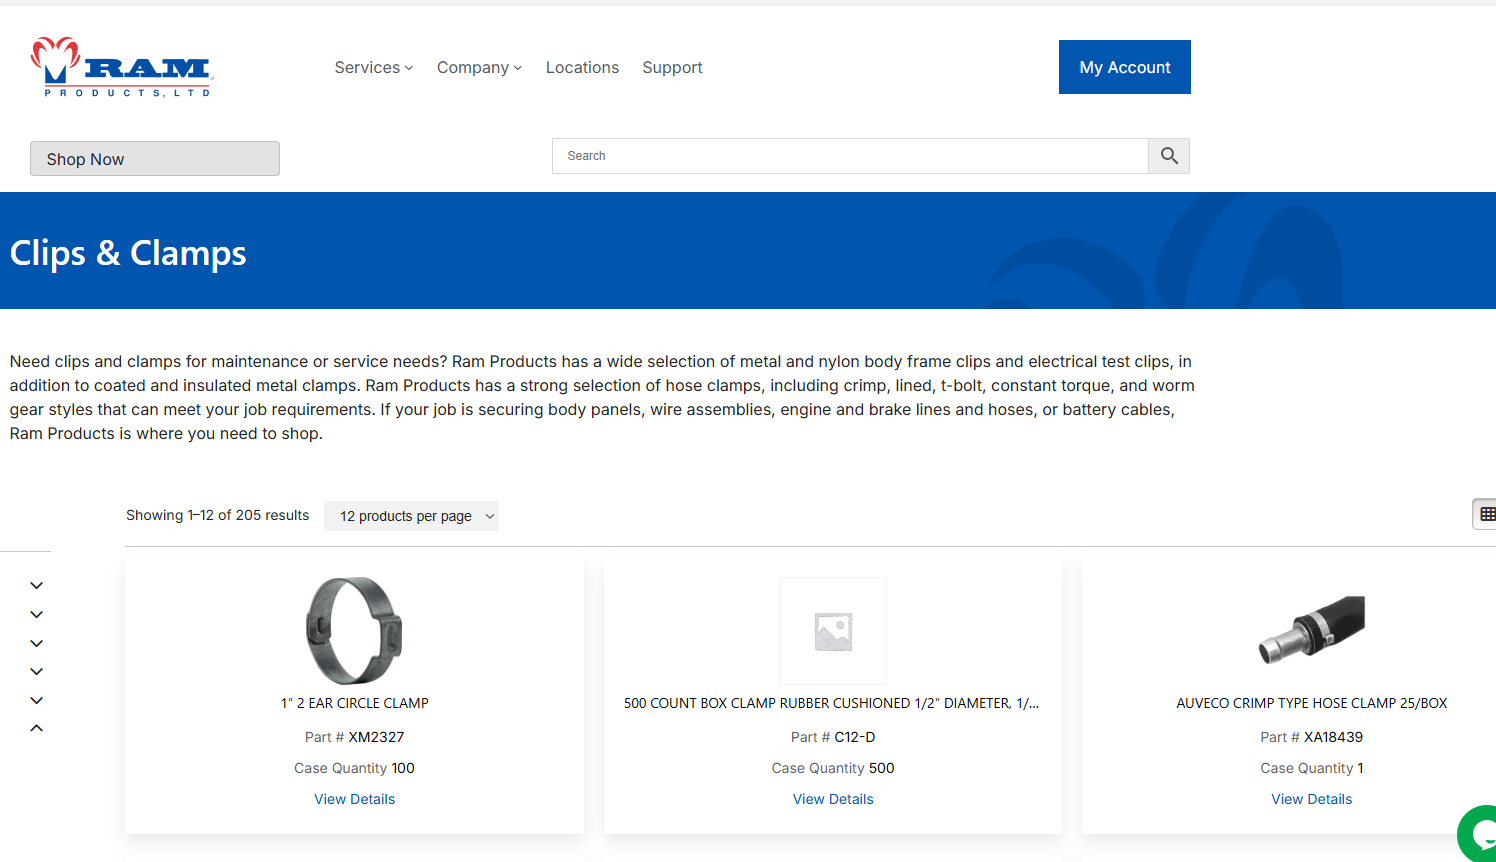Click the Auveco crimp hose clamp image

pyautogui.click(x=1311, y=631)
